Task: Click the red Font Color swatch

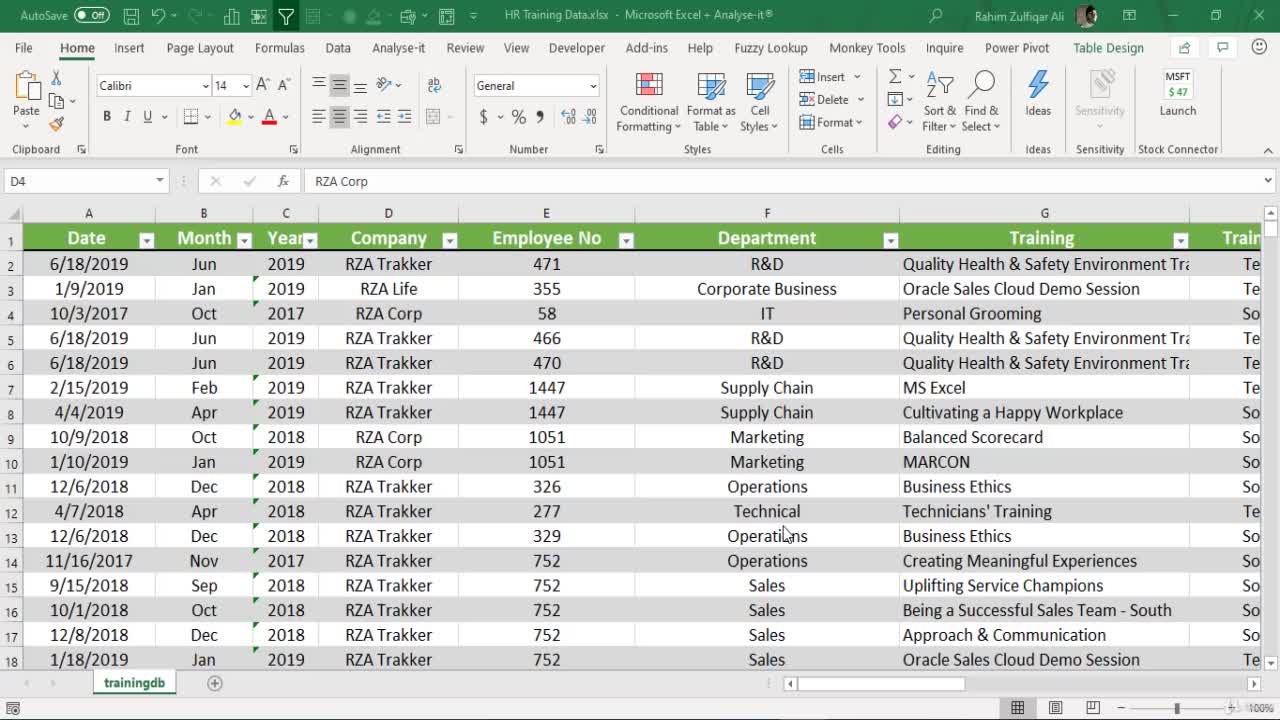Action: 269,117
